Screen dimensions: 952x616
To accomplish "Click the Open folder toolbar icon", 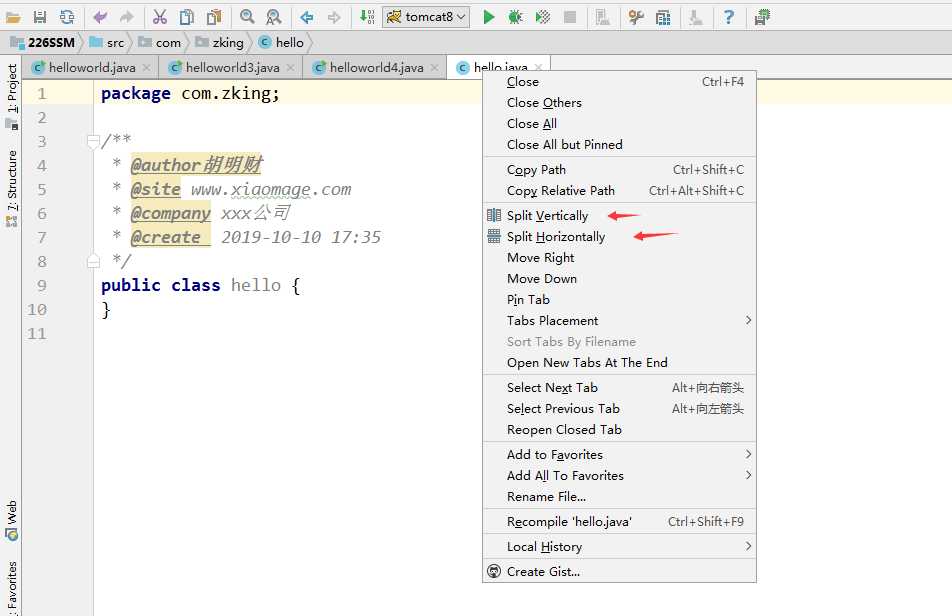I will [13, 17].
